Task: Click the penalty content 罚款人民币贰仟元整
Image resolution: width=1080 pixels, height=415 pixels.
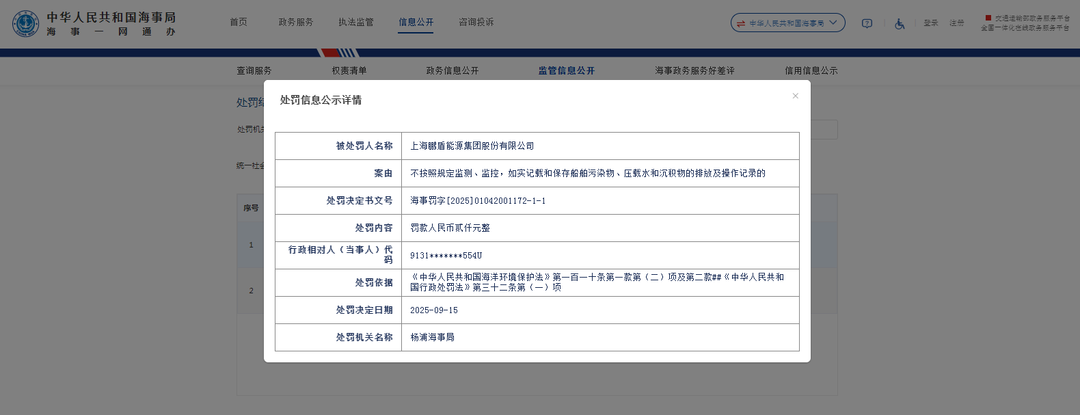Action: click(450, 228)
